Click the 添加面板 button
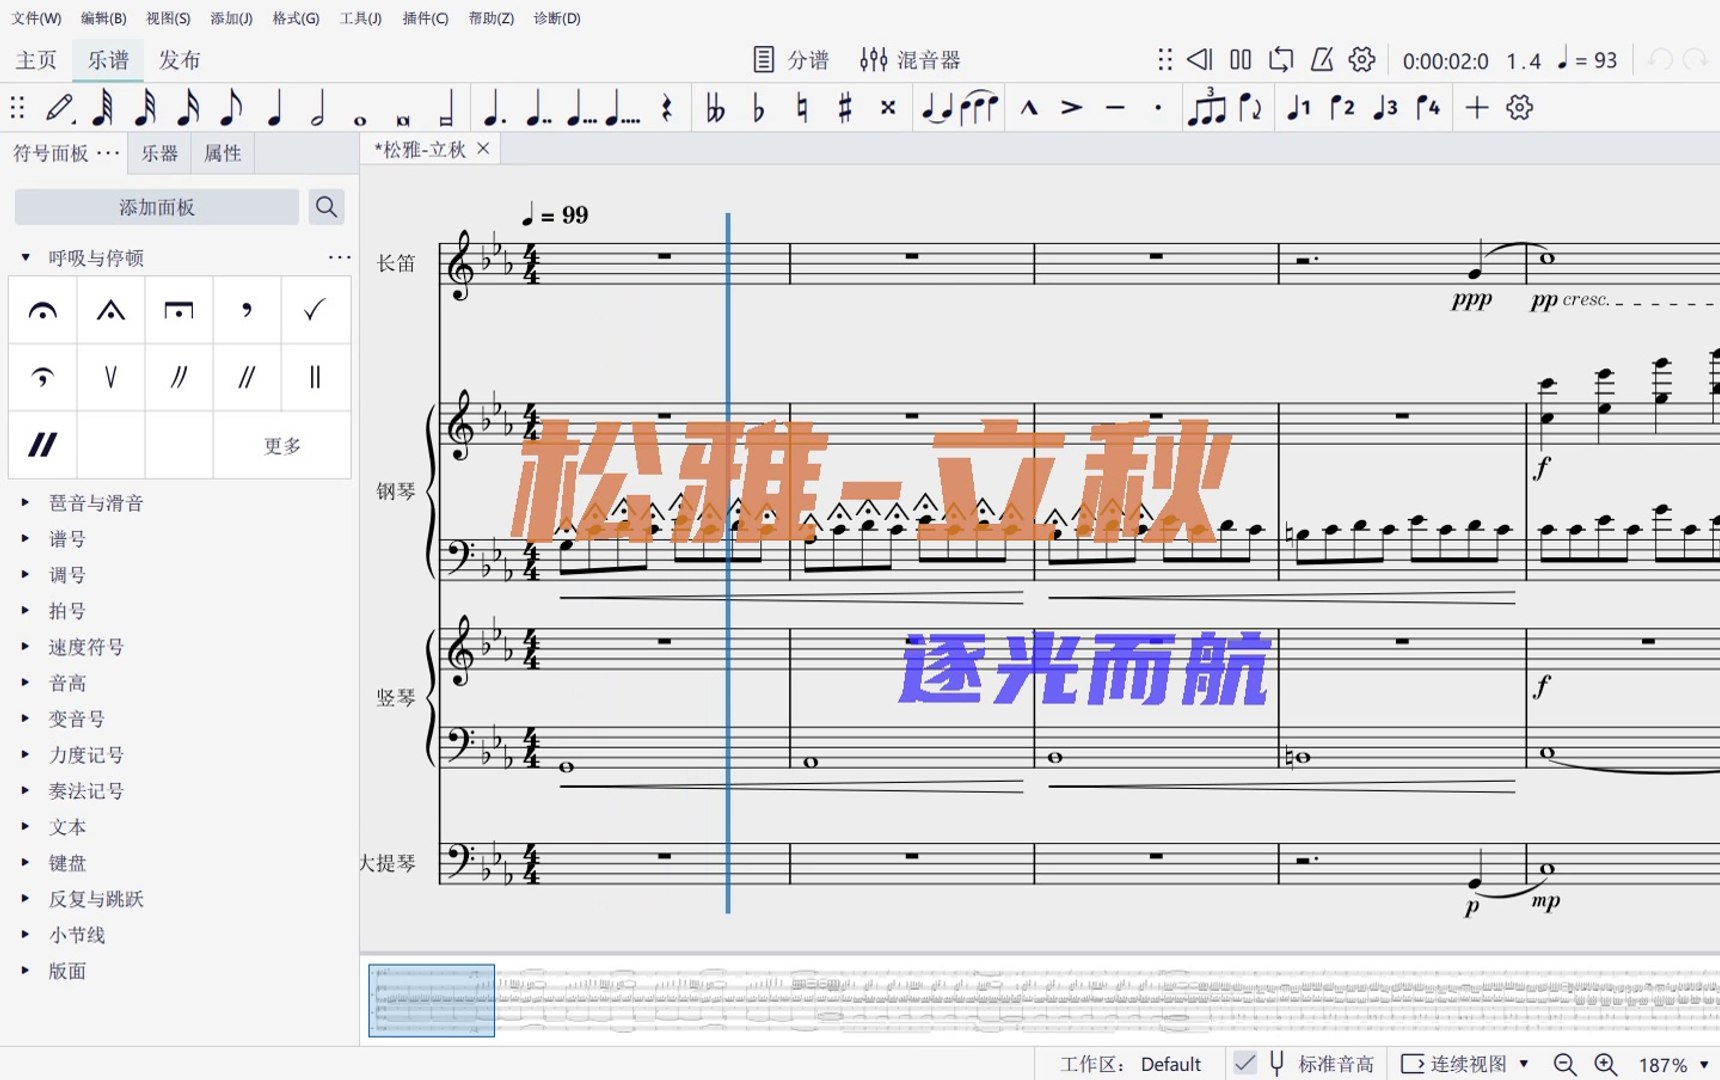Screen dimensions: 1720x1080 point(156,207)
